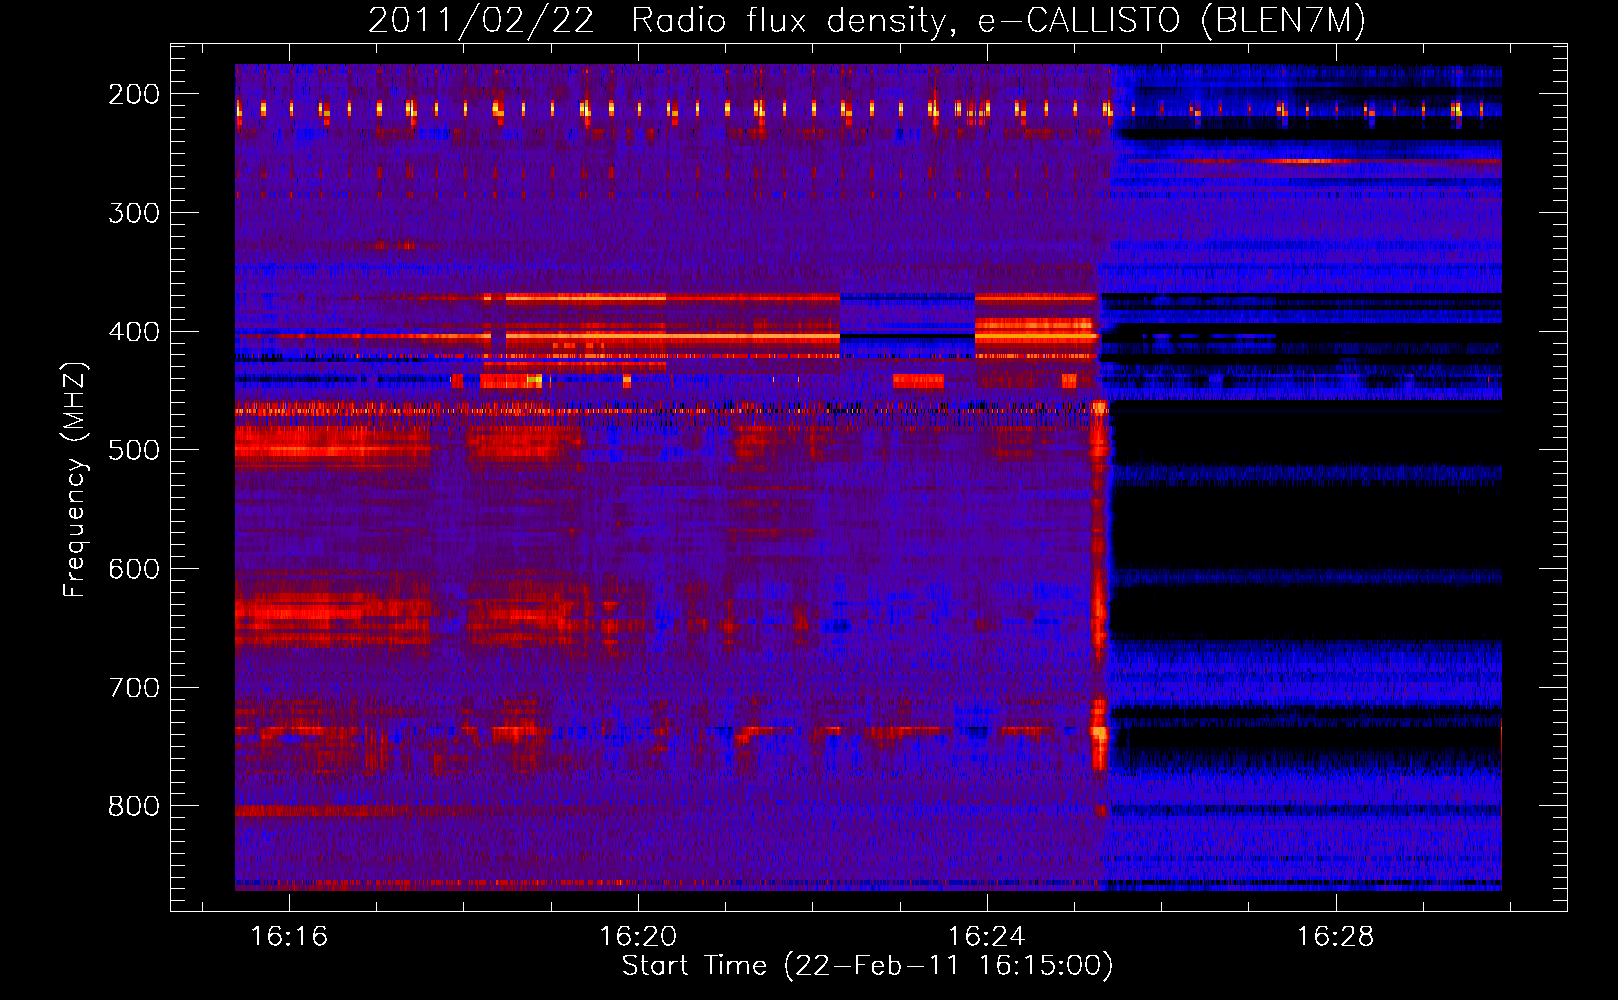Click the 16:20 time tick label
This screenshot has width=1618, height=1000.
click(x=638, y=937)
